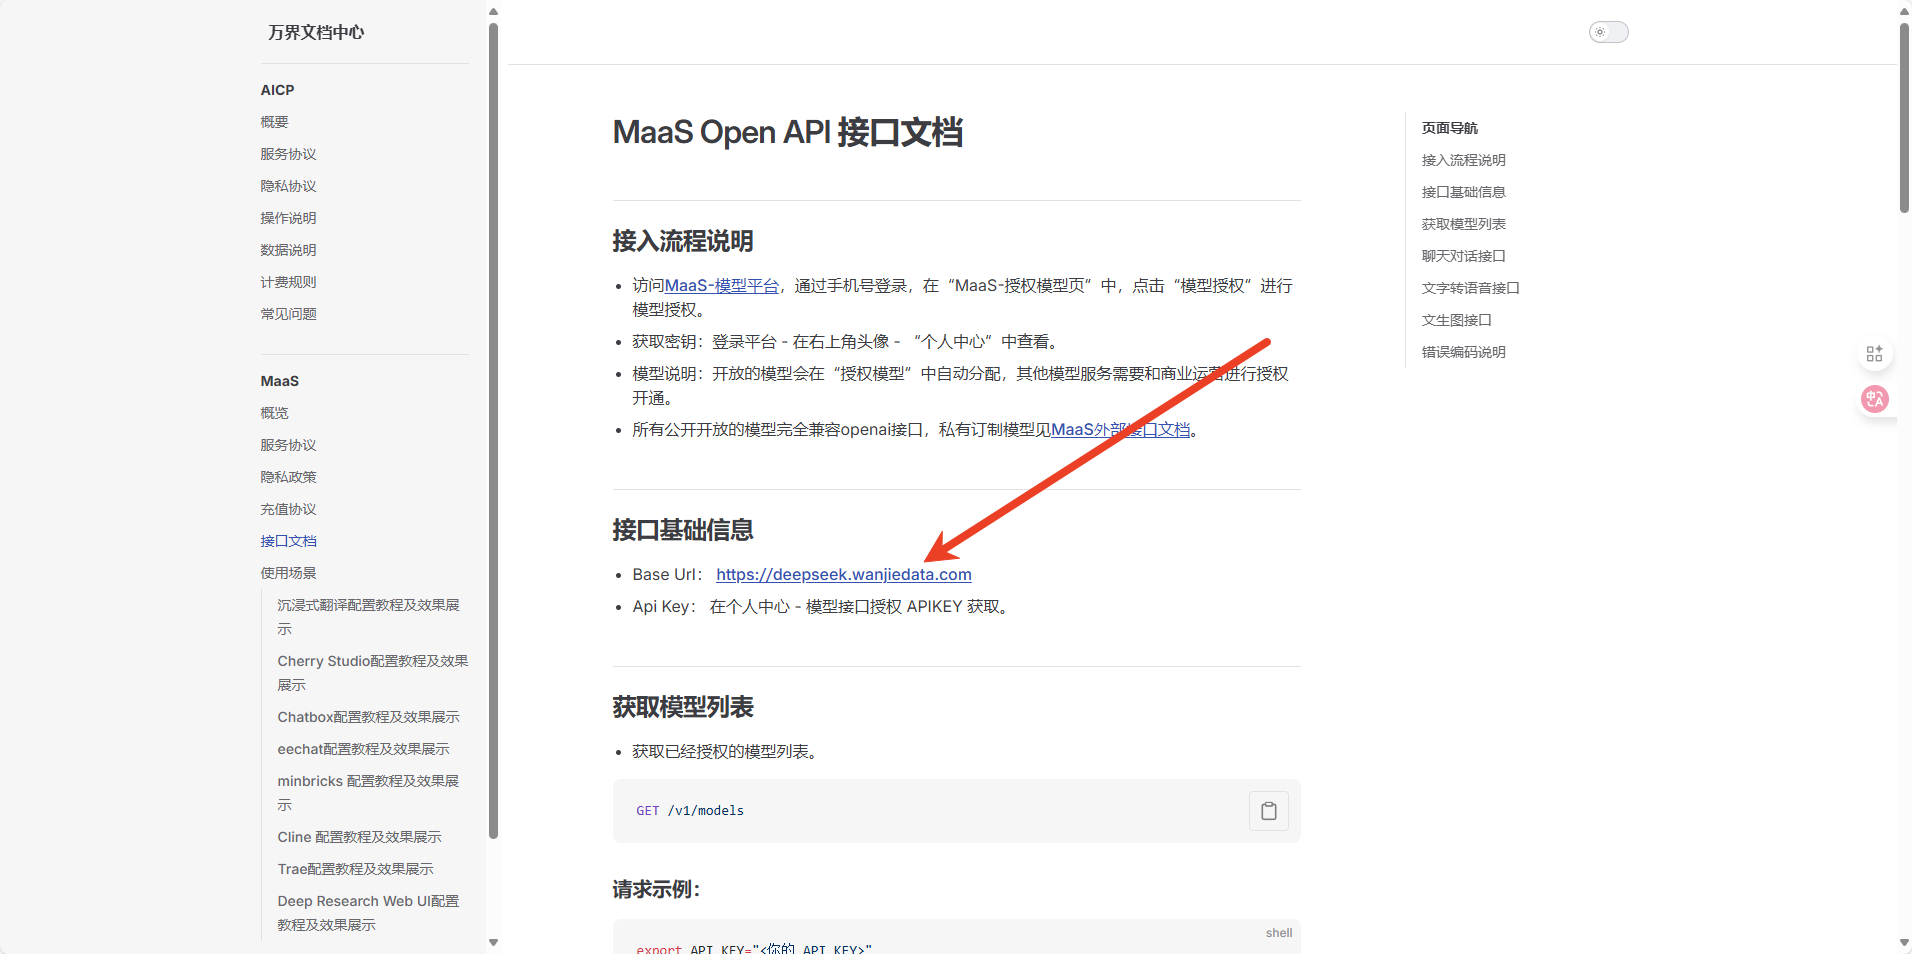The height and width of the screenshot is (954, 1912).
Task: Open the floating grid apps icon
Action: point(1874,354)
